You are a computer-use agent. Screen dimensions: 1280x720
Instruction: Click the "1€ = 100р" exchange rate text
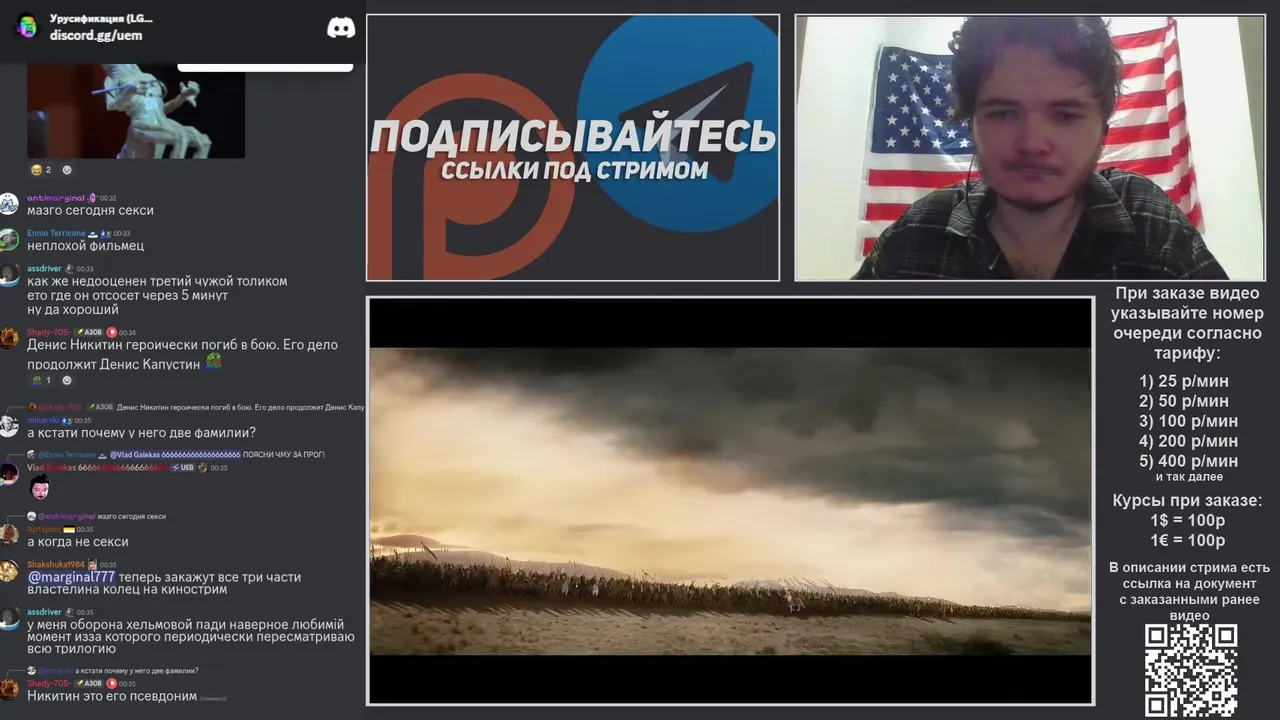click(1187, 541)
